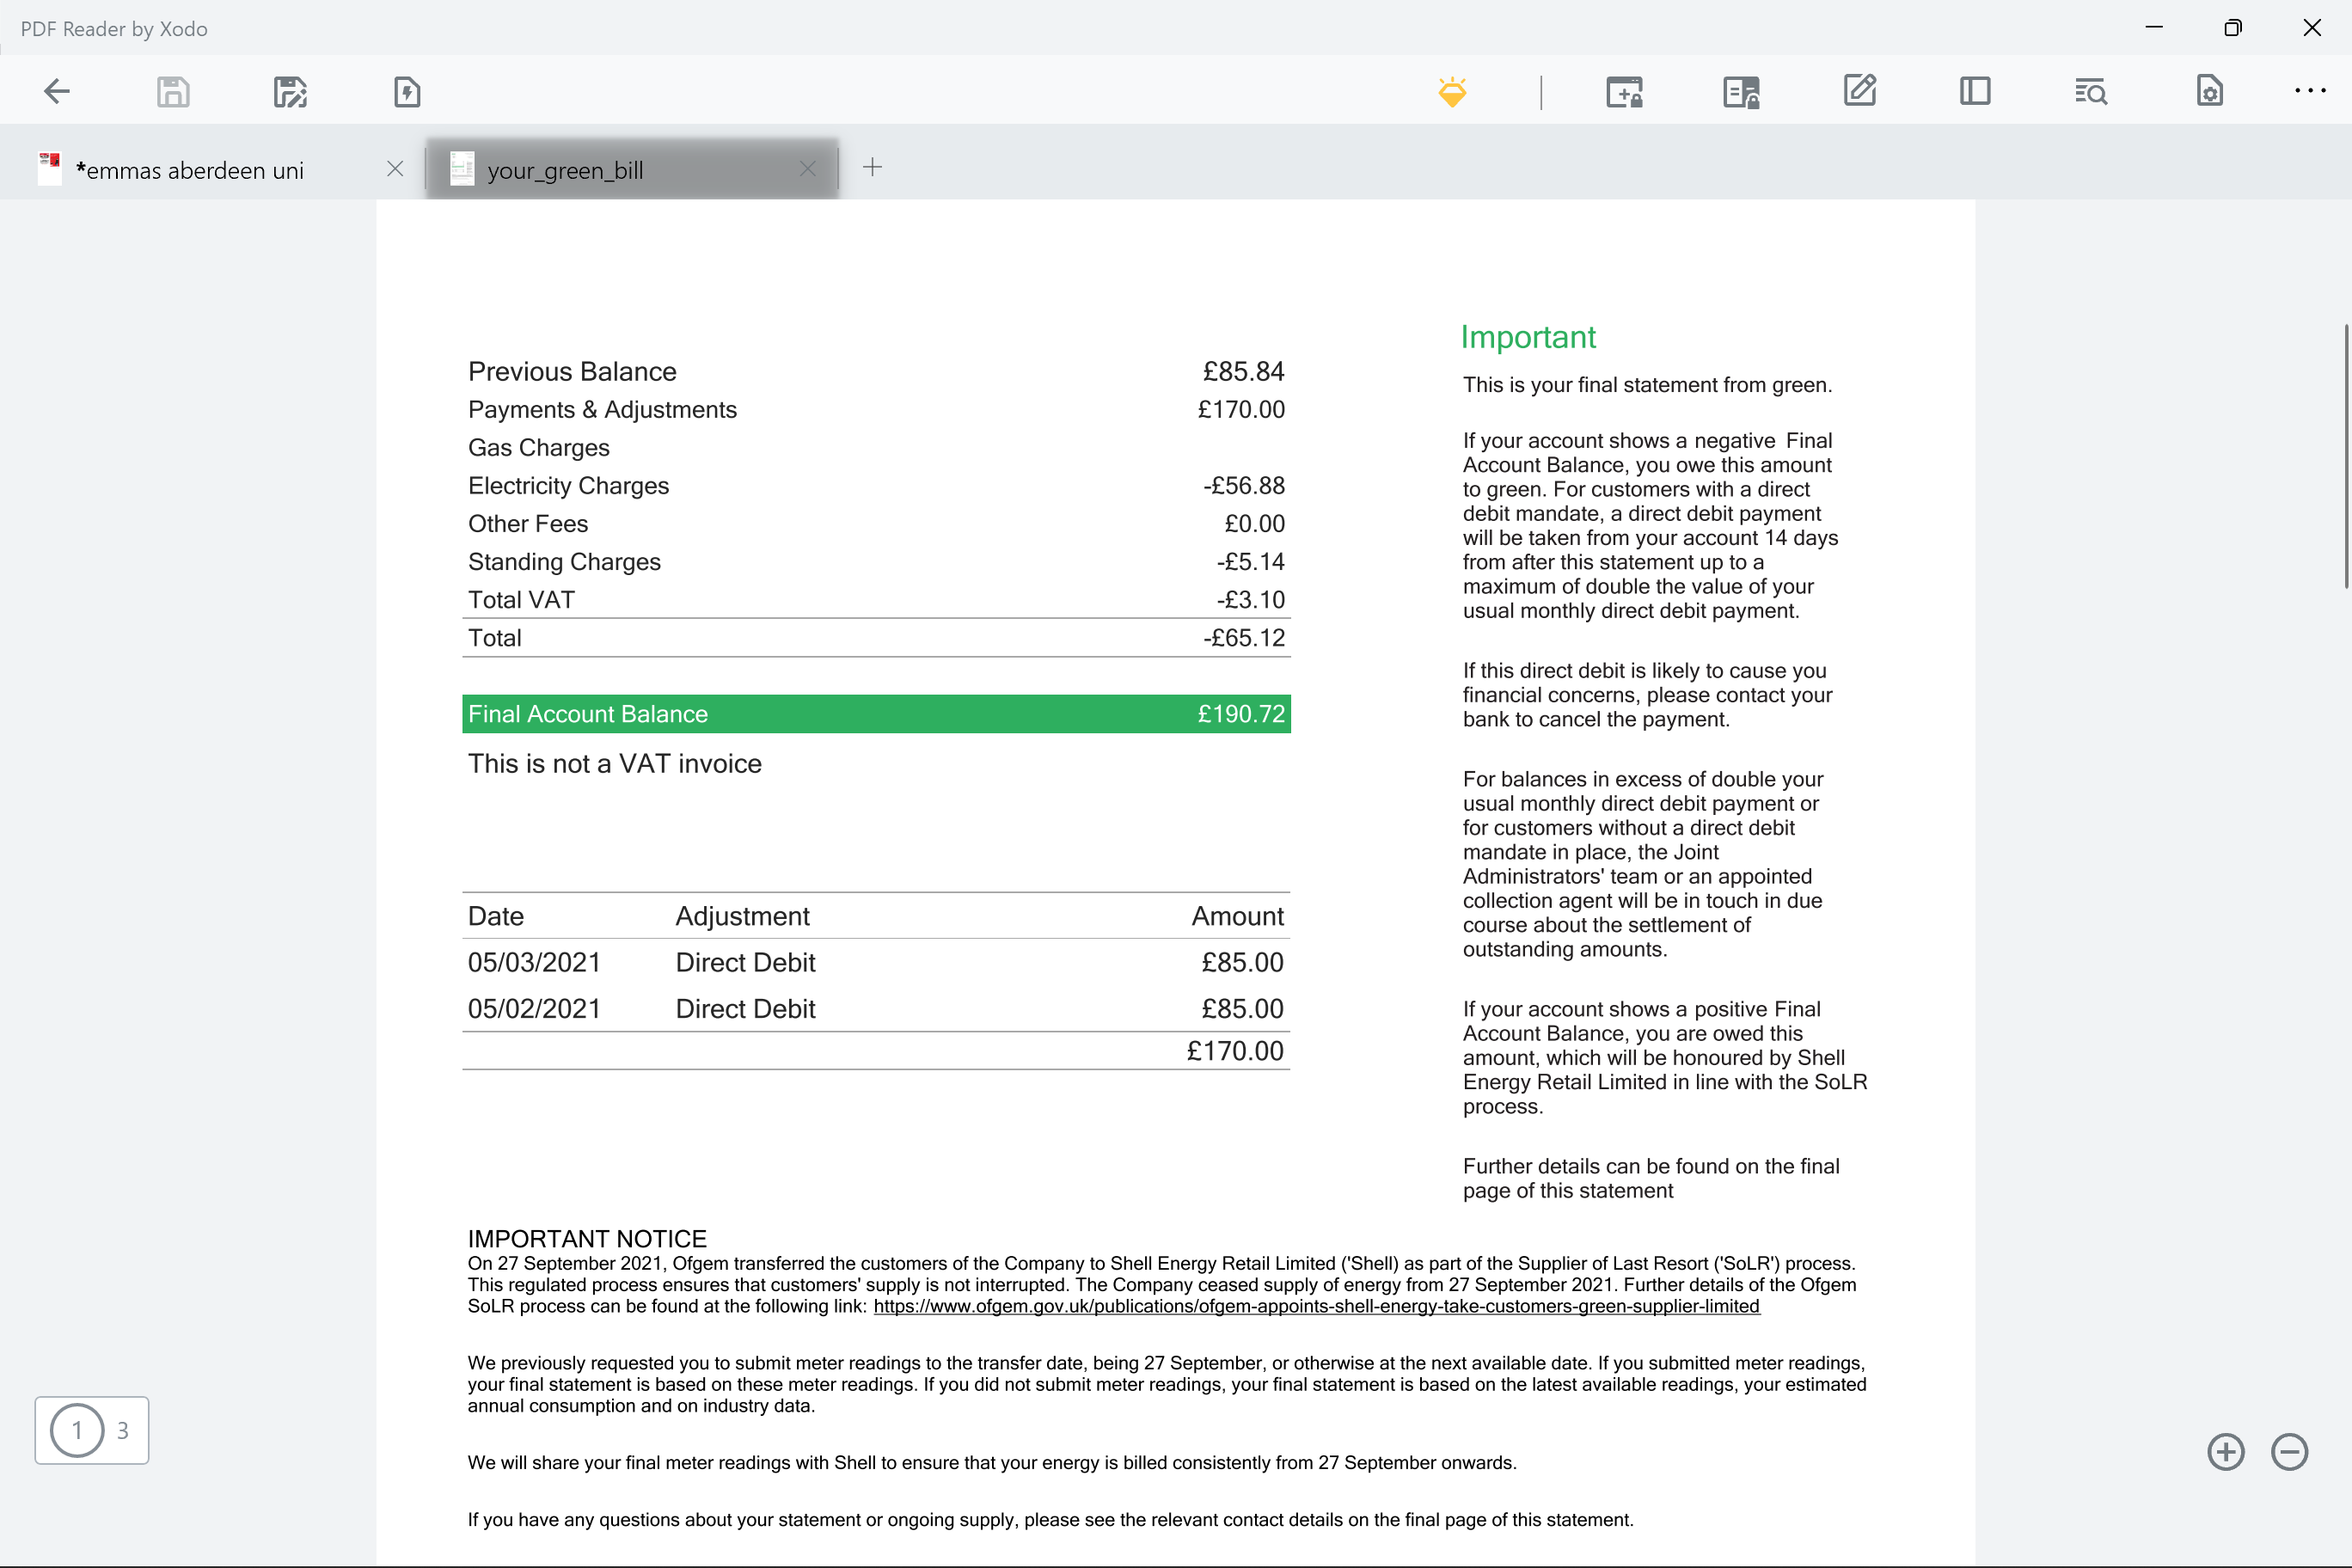Click the green Important heading

[x=1528, y=337]
